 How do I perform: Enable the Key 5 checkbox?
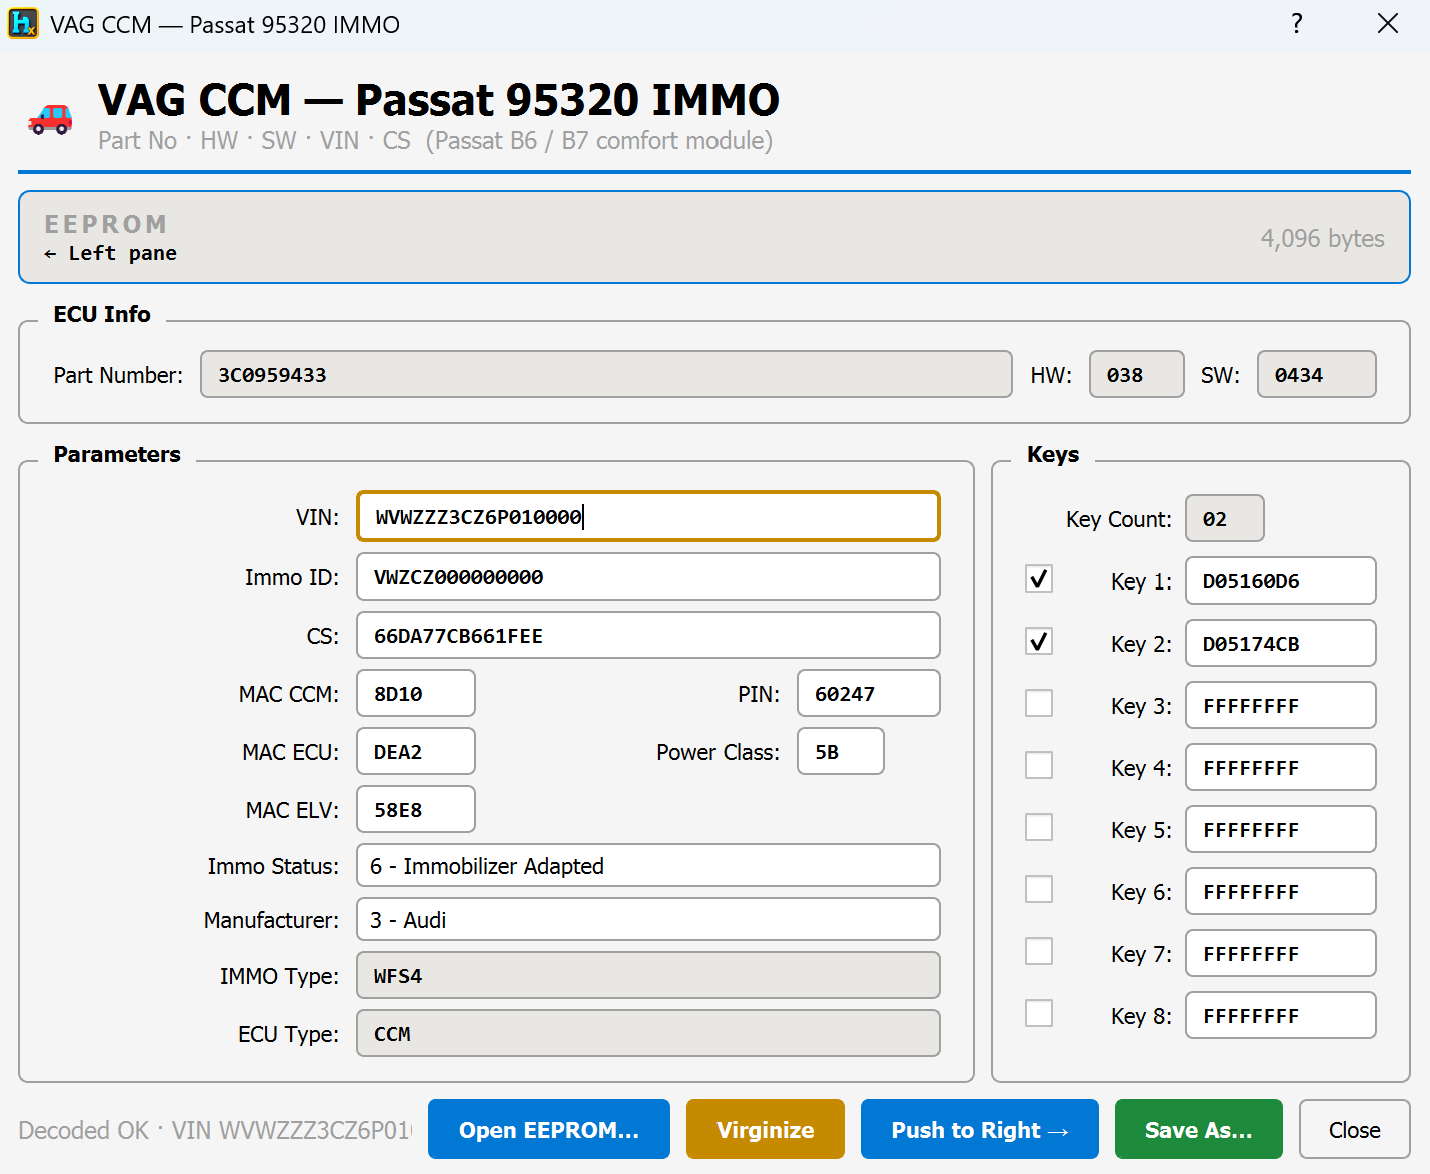pos(1039,827)
